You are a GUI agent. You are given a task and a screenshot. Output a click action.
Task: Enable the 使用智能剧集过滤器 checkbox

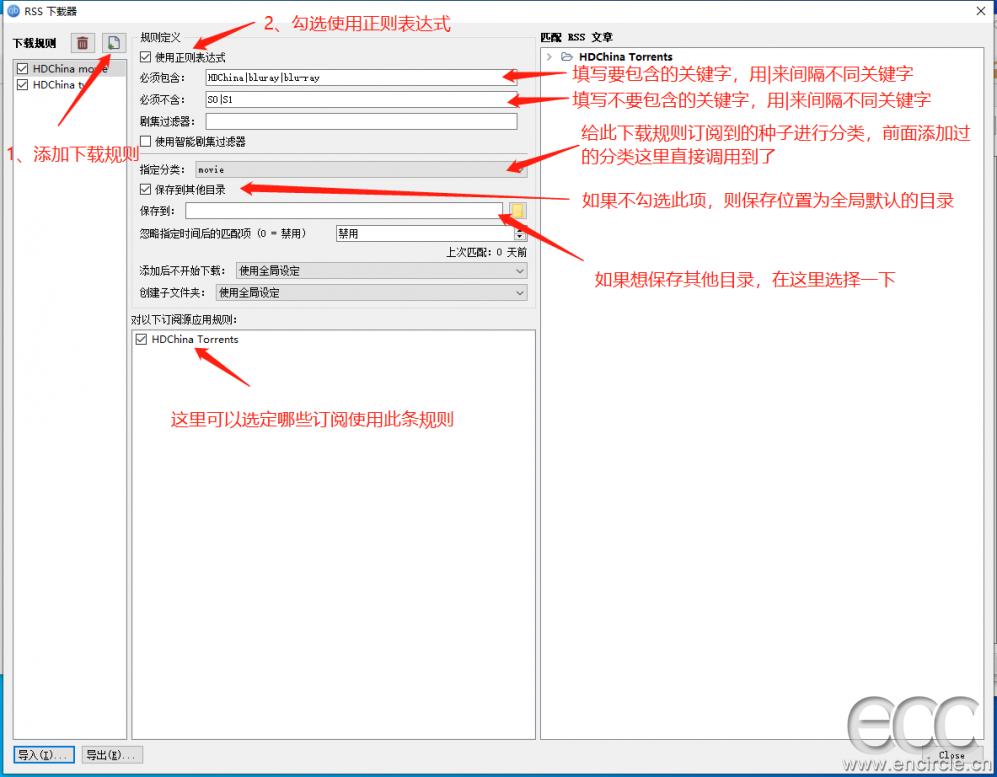click(146, 141)
